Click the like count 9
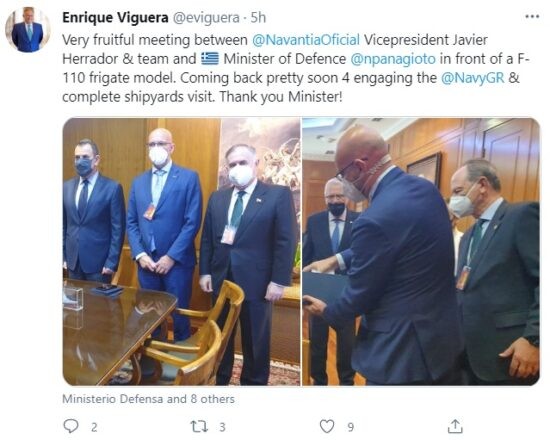 pos(350,427)
